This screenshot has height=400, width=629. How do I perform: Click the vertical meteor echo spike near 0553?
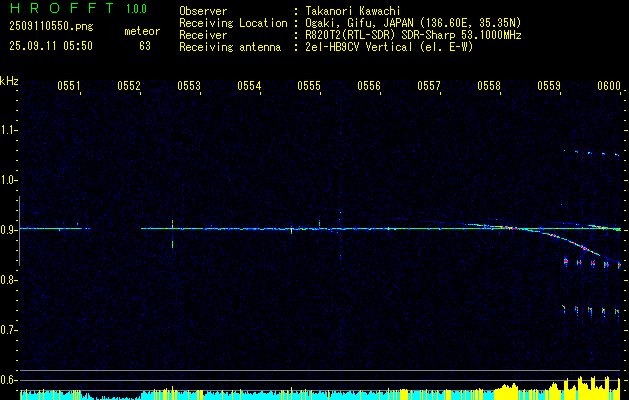pyautogui.click(x=172, y=234)
